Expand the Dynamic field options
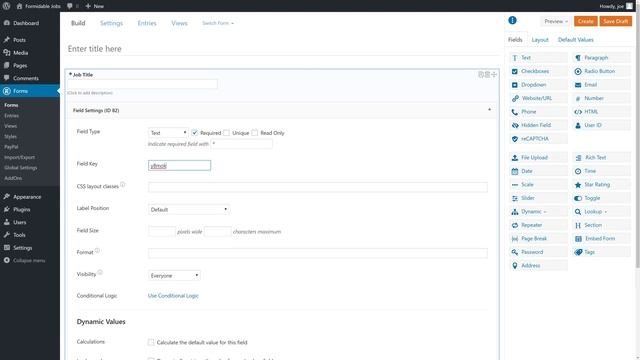 pos(538,211)
